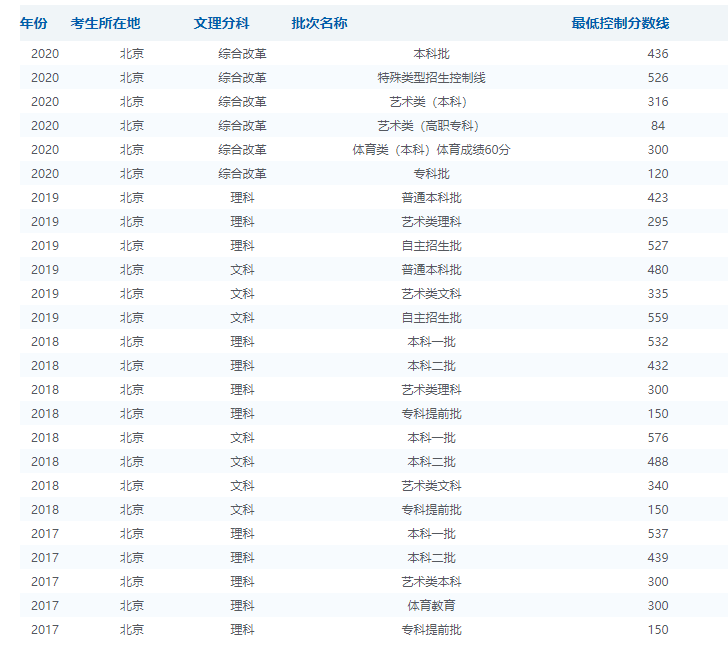The height and width of the screenshot is (656, 728).
Task: Click the score 120
Action: (658, 174)
